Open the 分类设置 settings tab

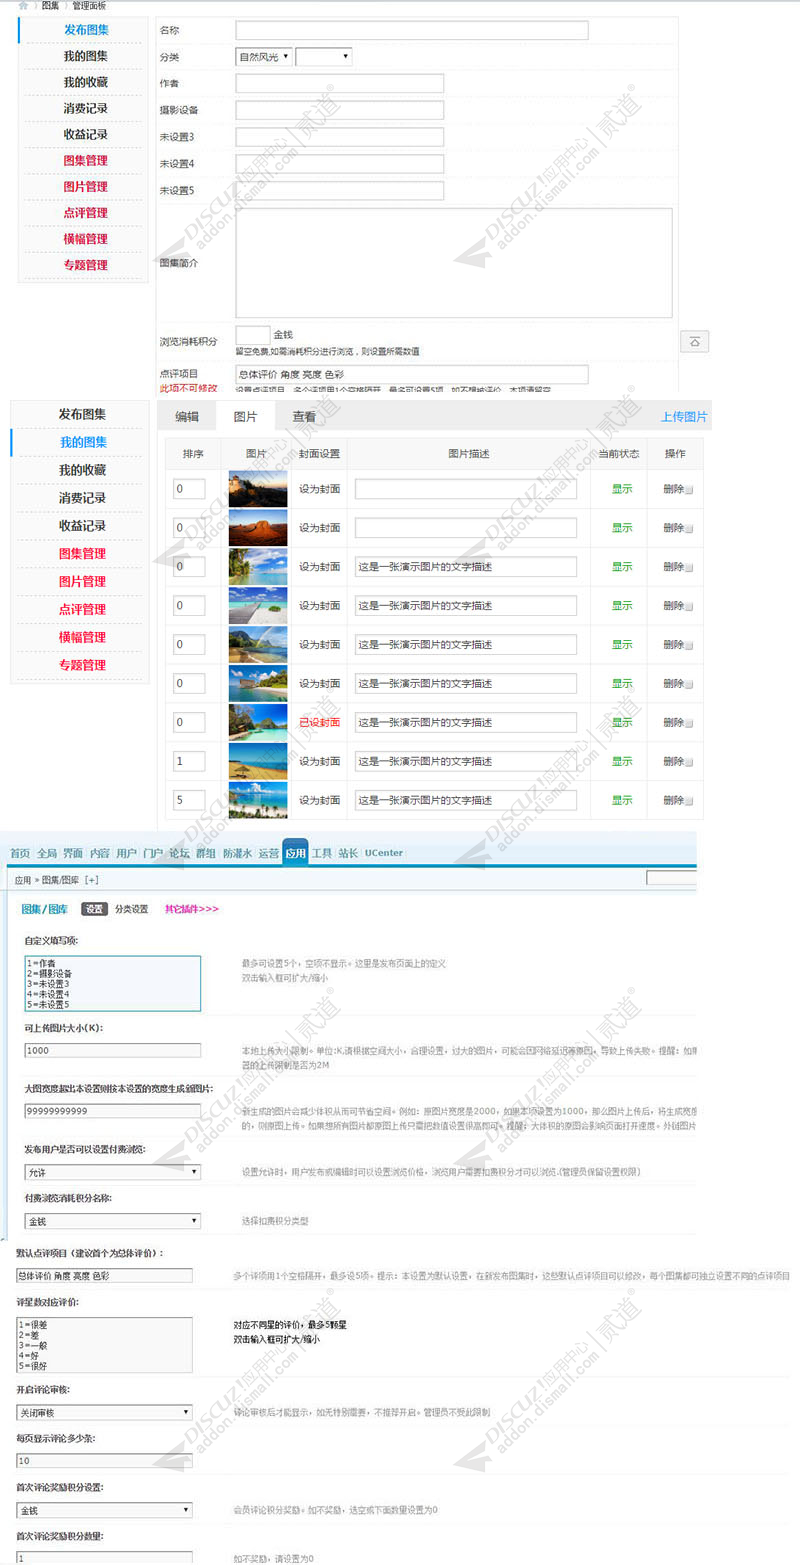pyautogui.click(x=131, y=909)
